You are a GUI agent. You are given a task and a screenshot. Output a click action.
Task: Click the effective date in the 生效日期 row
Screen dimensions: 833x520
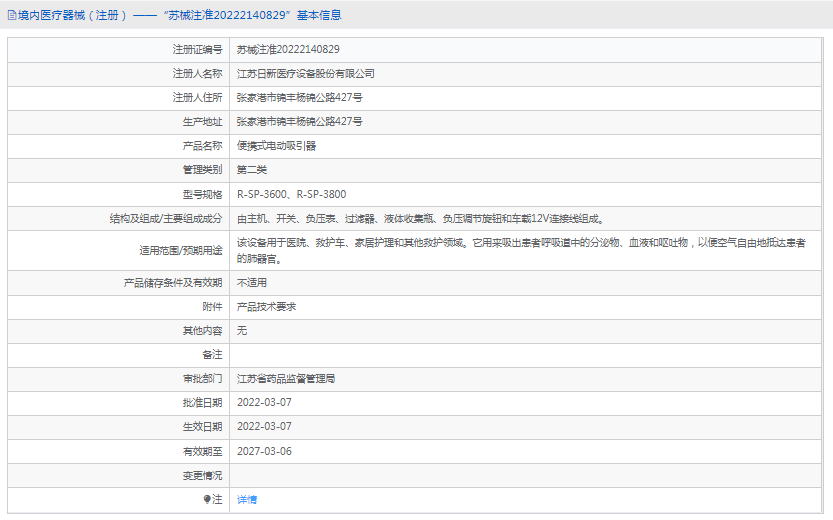[264, 427]
